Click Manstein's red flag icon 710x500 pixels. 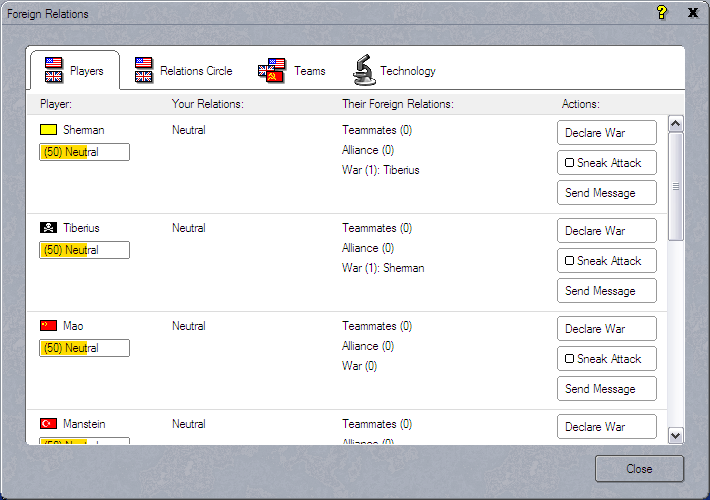click(x=48, y=424)
